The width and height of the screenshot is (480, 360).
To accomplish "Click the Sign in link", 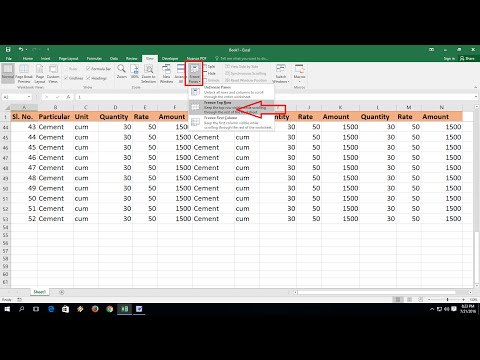I will tap(449, 58).
